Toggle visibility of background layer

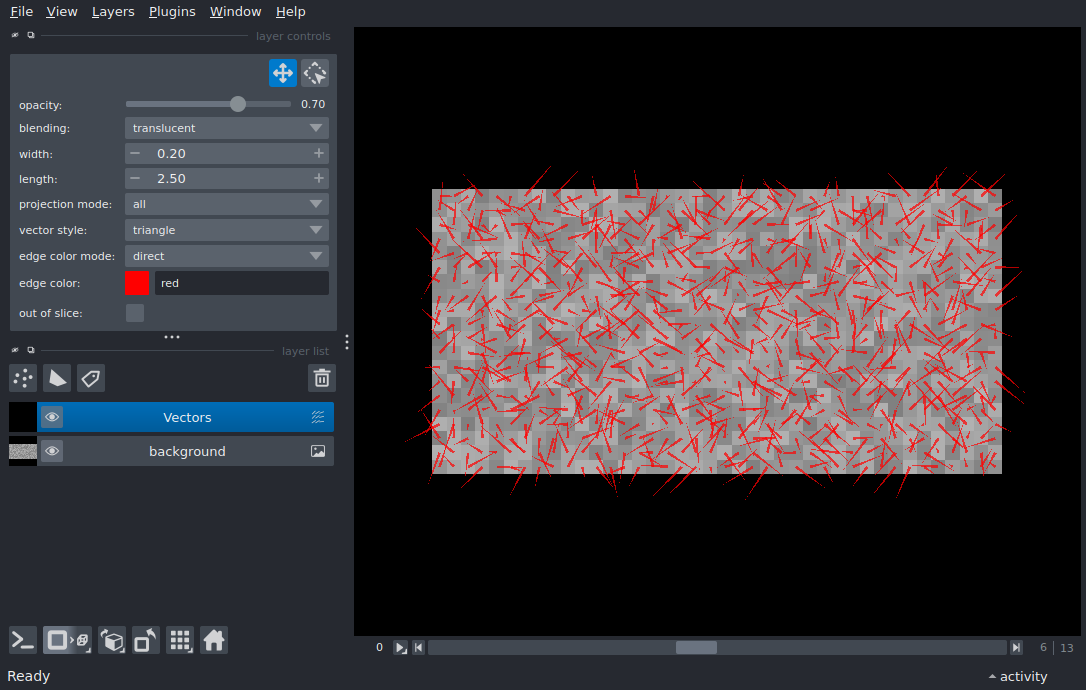[52, 451]
